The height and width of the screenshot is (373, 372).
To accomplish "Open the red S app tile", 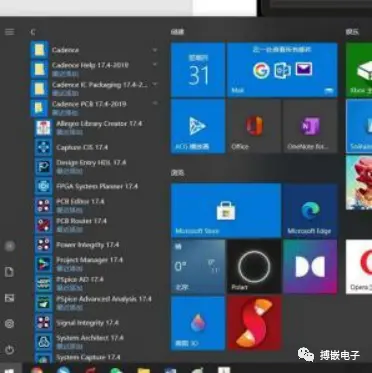I will coord(254,323).
